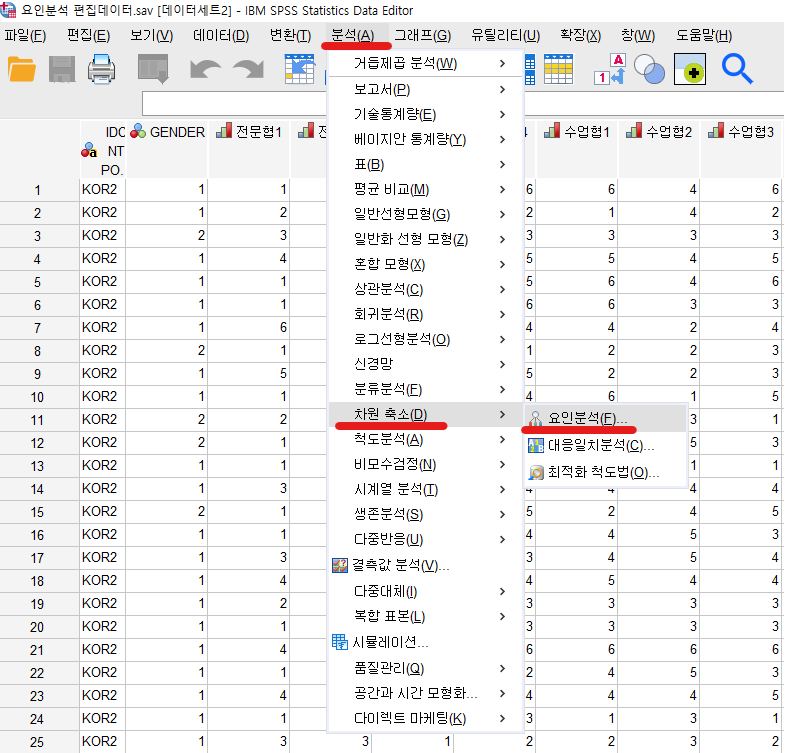The image size is (790, 753).
Task: Click the yellow grid Select cases icon
Action: click(558, 69)
